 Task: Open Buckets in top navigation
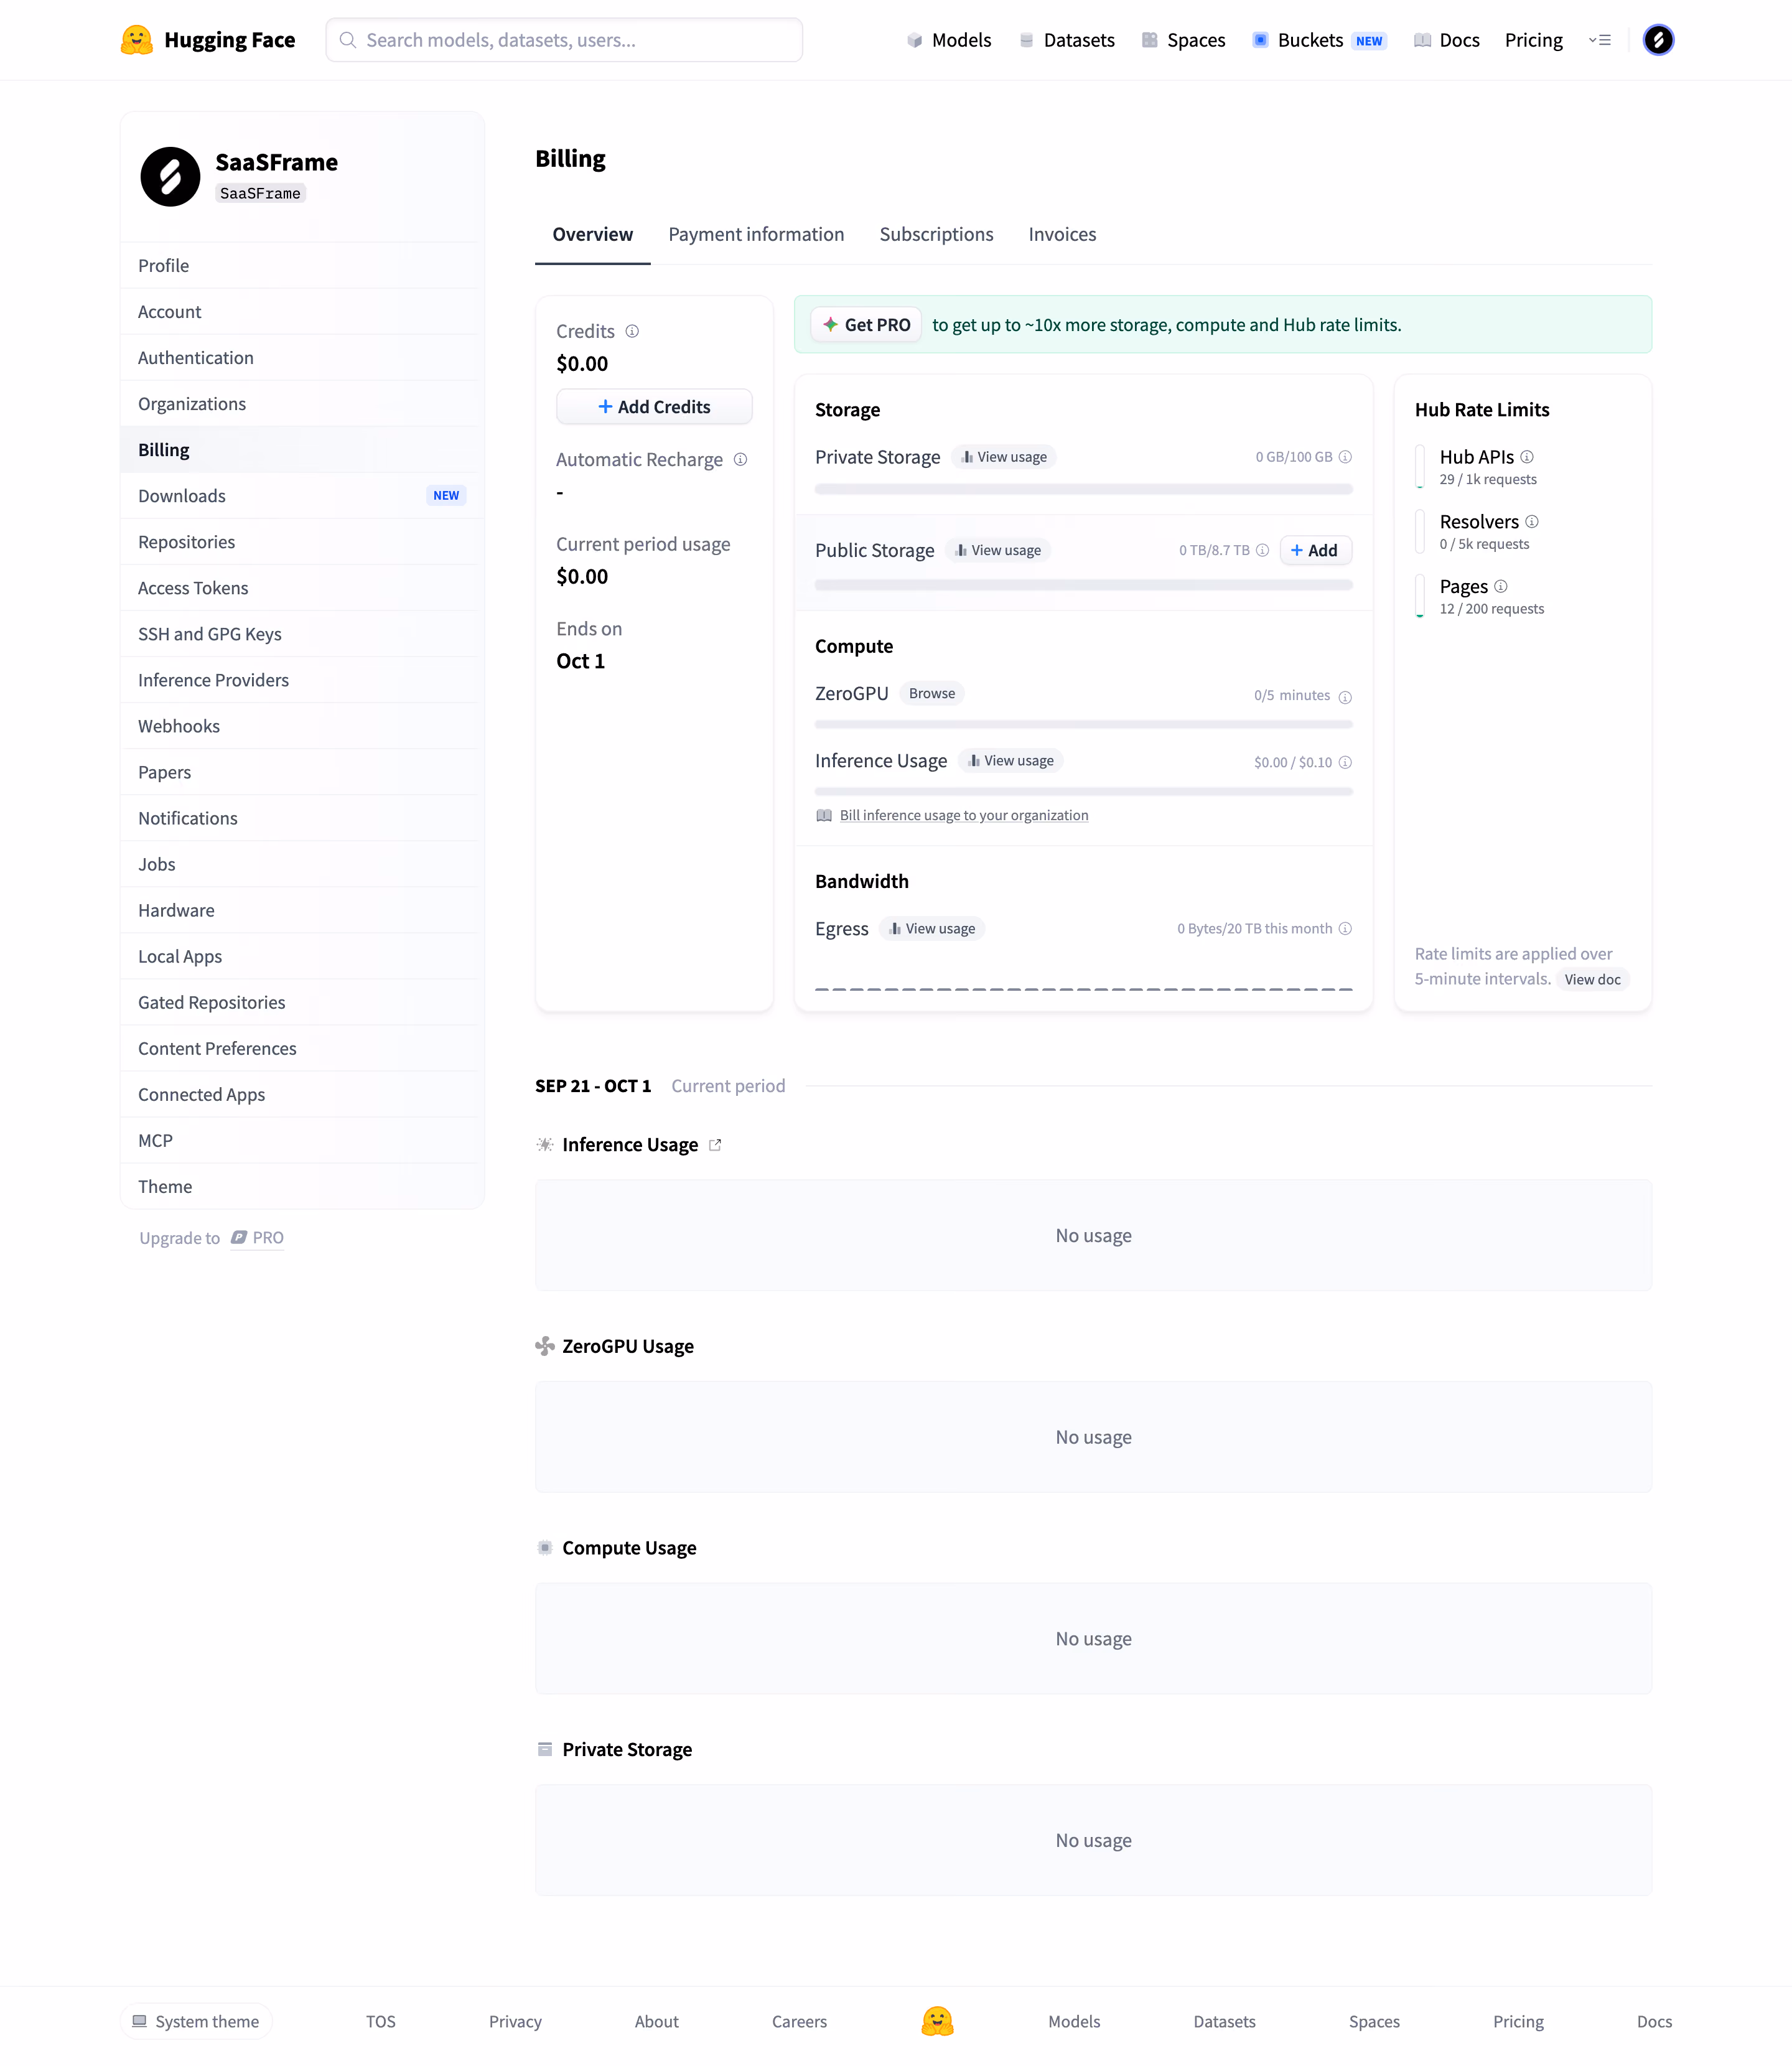point(1320,40)
